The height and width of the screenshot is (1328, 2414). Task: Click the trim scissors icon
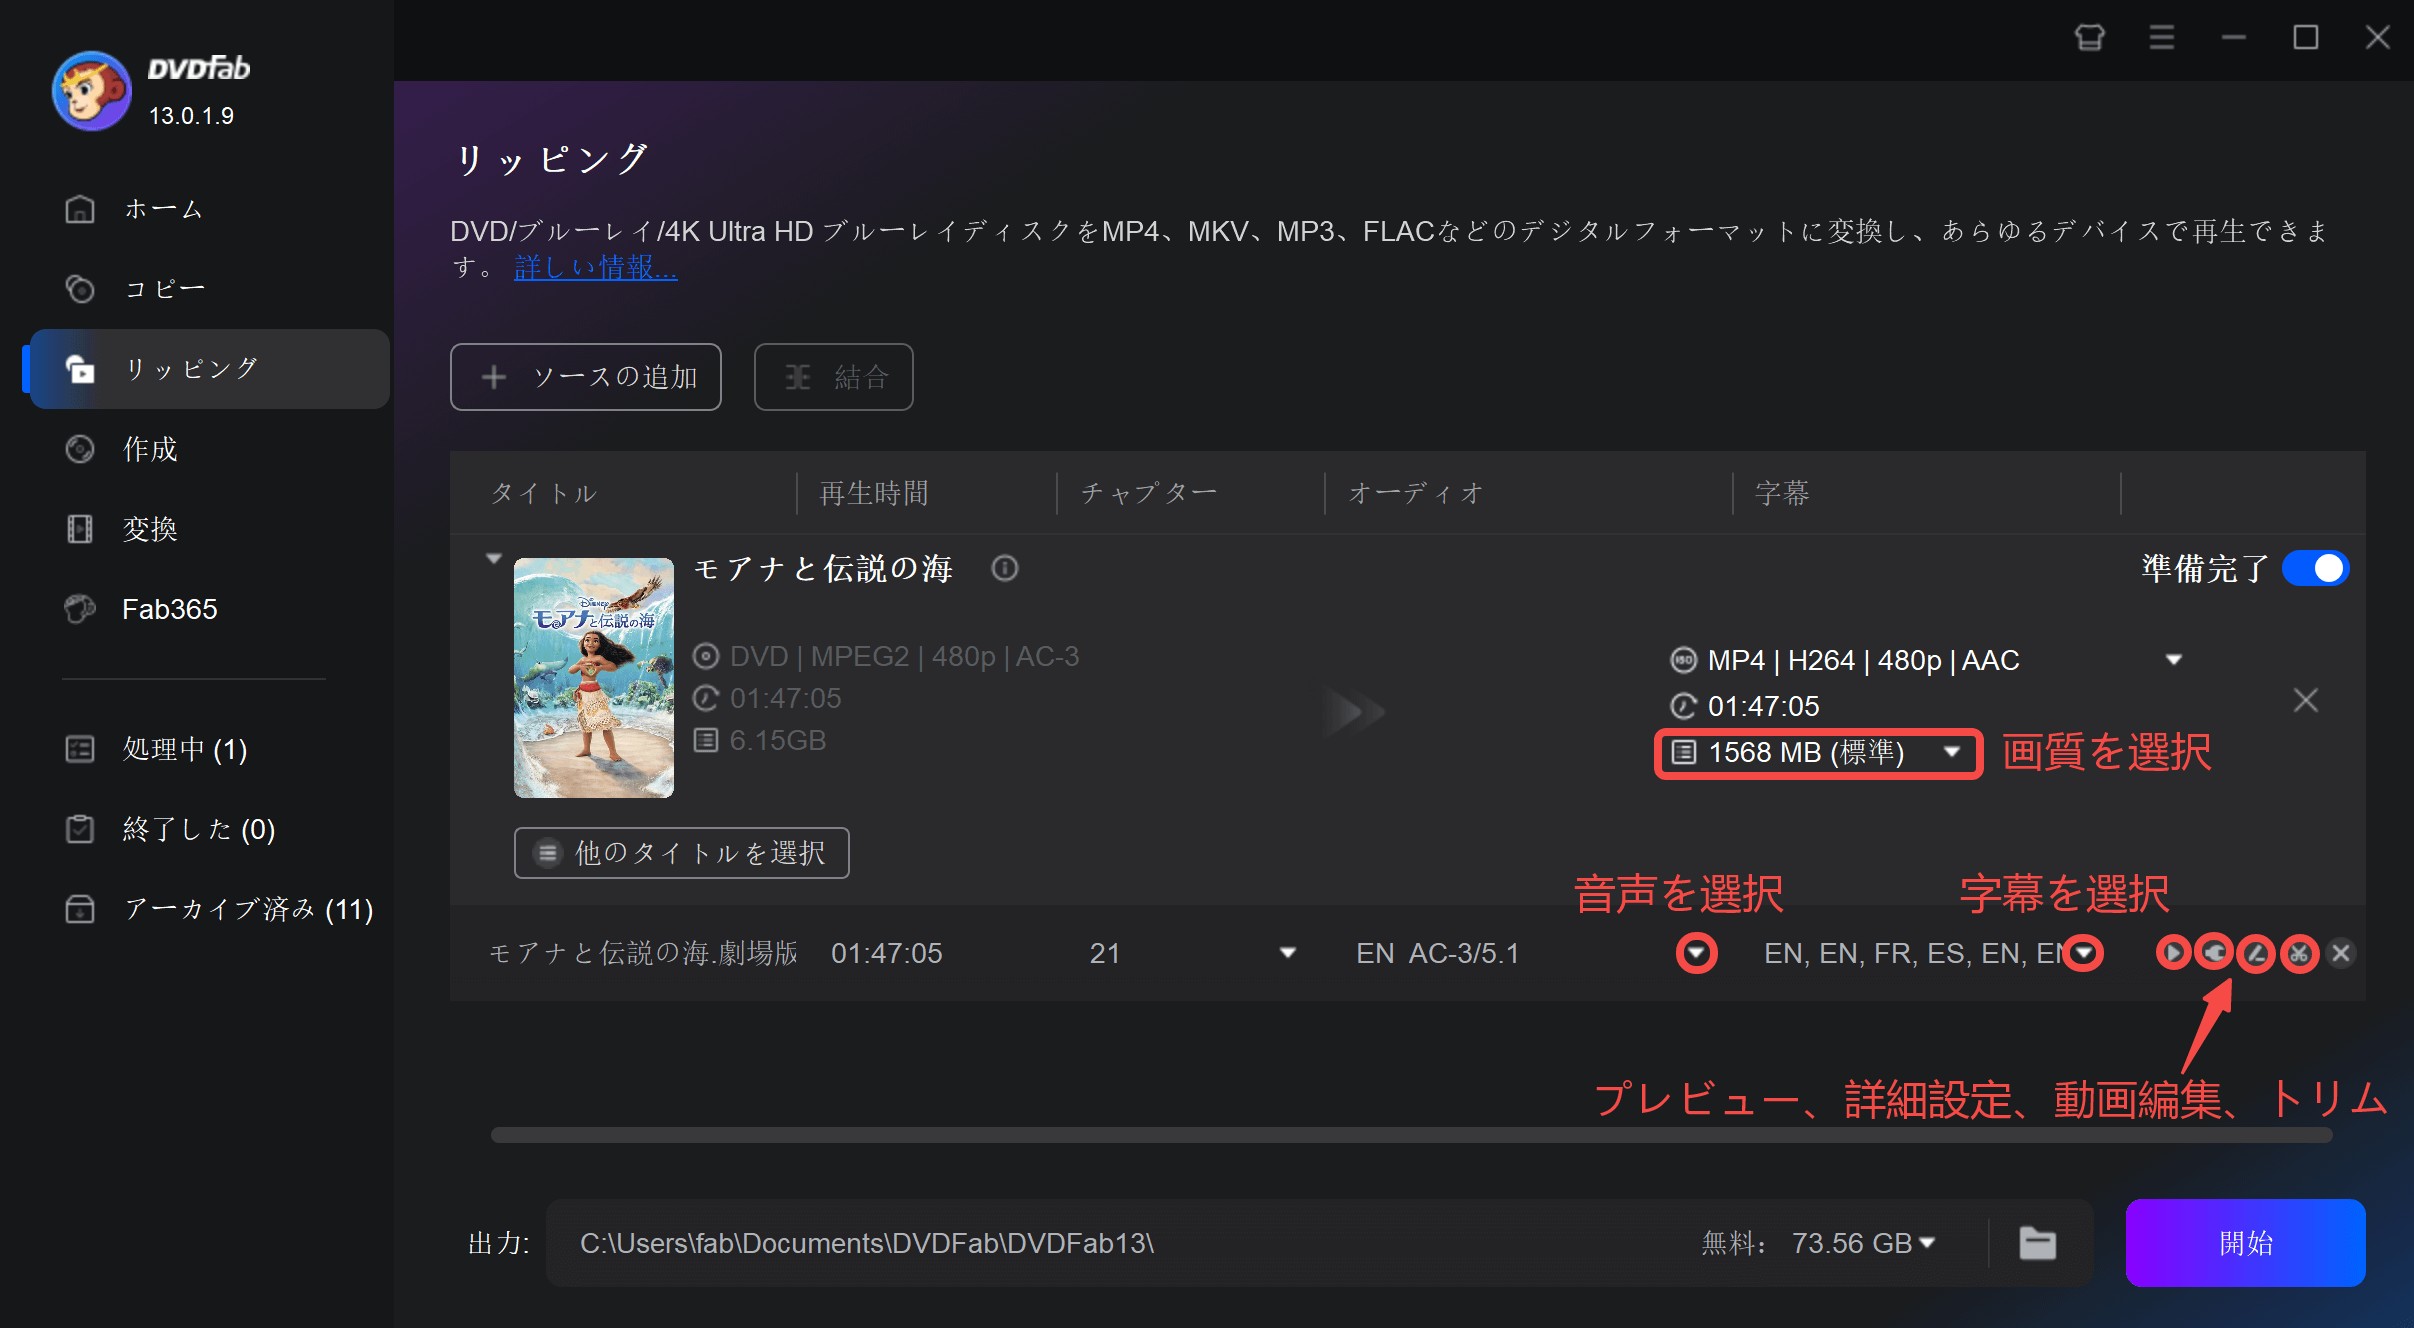click(x=2299, y=953)
